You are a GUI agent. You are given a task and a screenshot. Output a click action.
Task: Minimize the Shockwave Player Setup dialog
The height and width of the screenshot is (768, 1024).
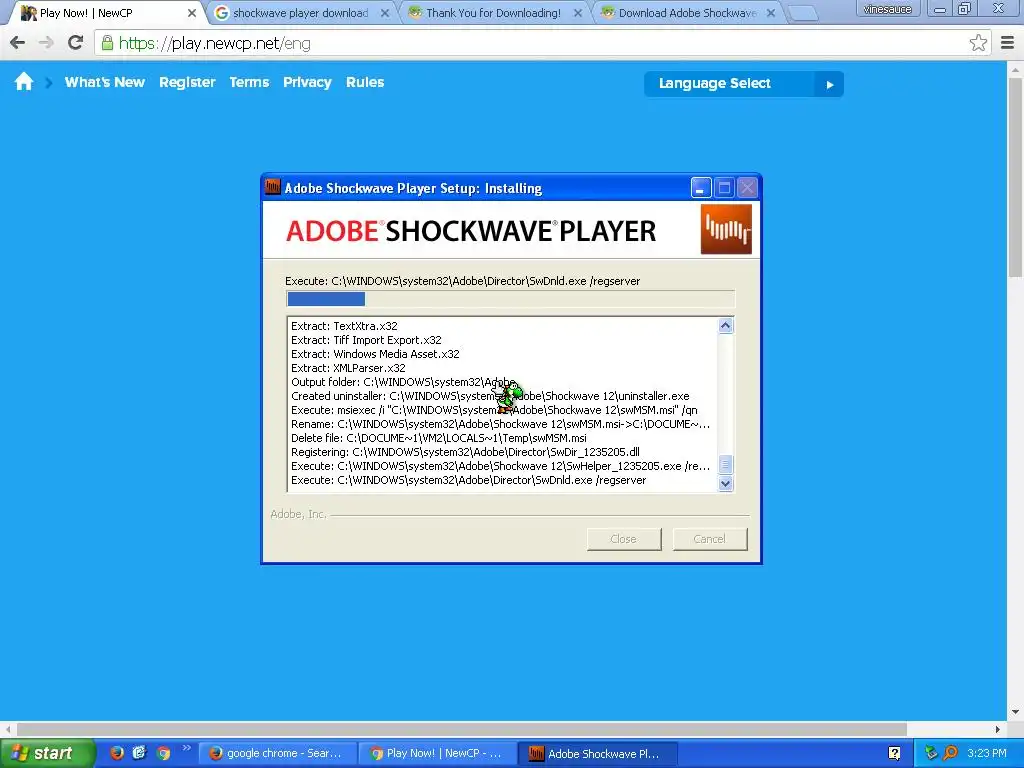701,188
